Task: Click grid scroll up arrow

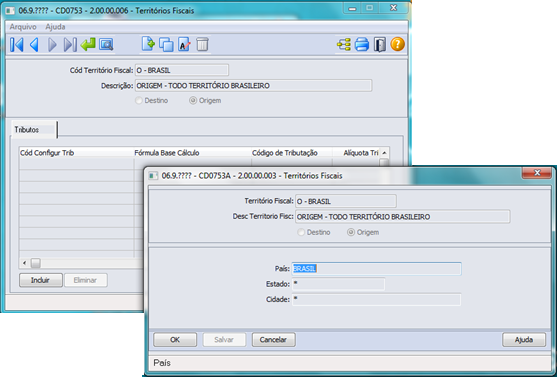Action: pos(384,153)
